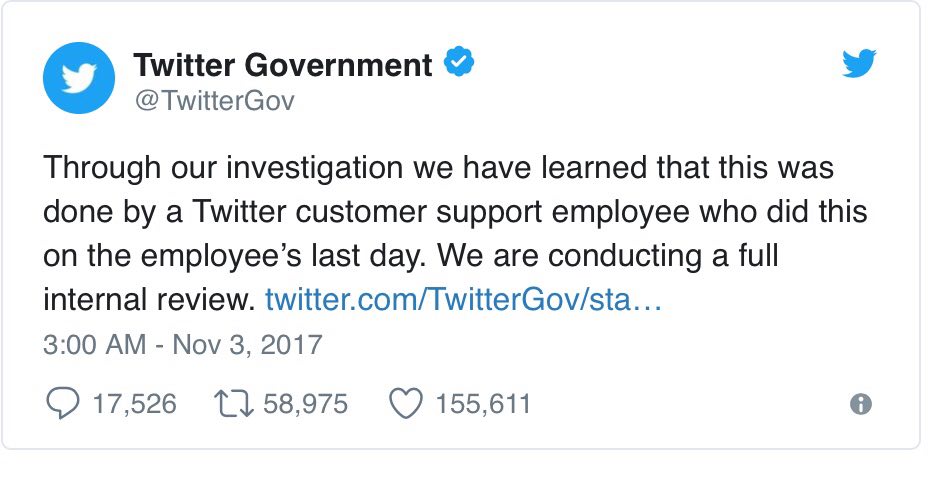Like the tweet with the heart icon

click(407, 403)
